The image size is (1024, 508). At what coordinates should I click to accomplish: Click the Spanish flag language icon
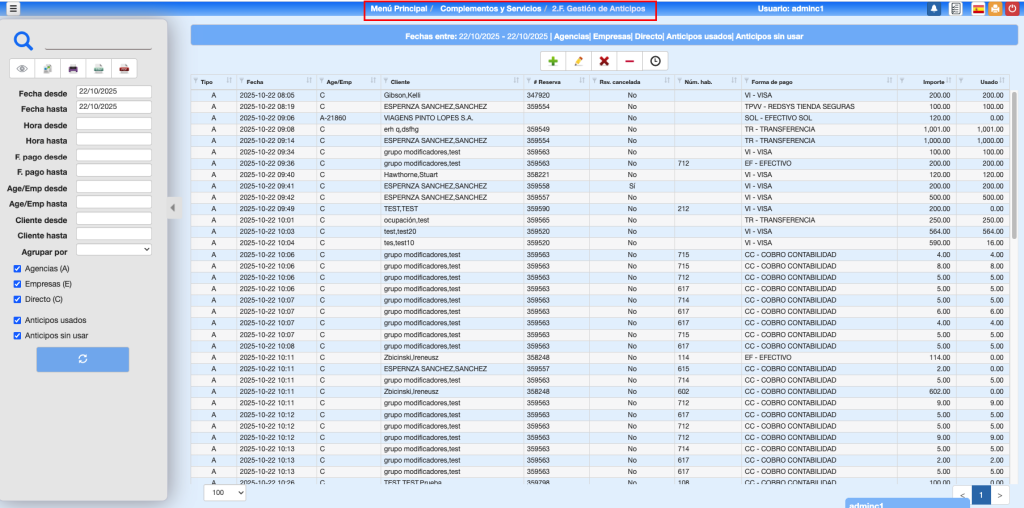click(x=977, y=9)
